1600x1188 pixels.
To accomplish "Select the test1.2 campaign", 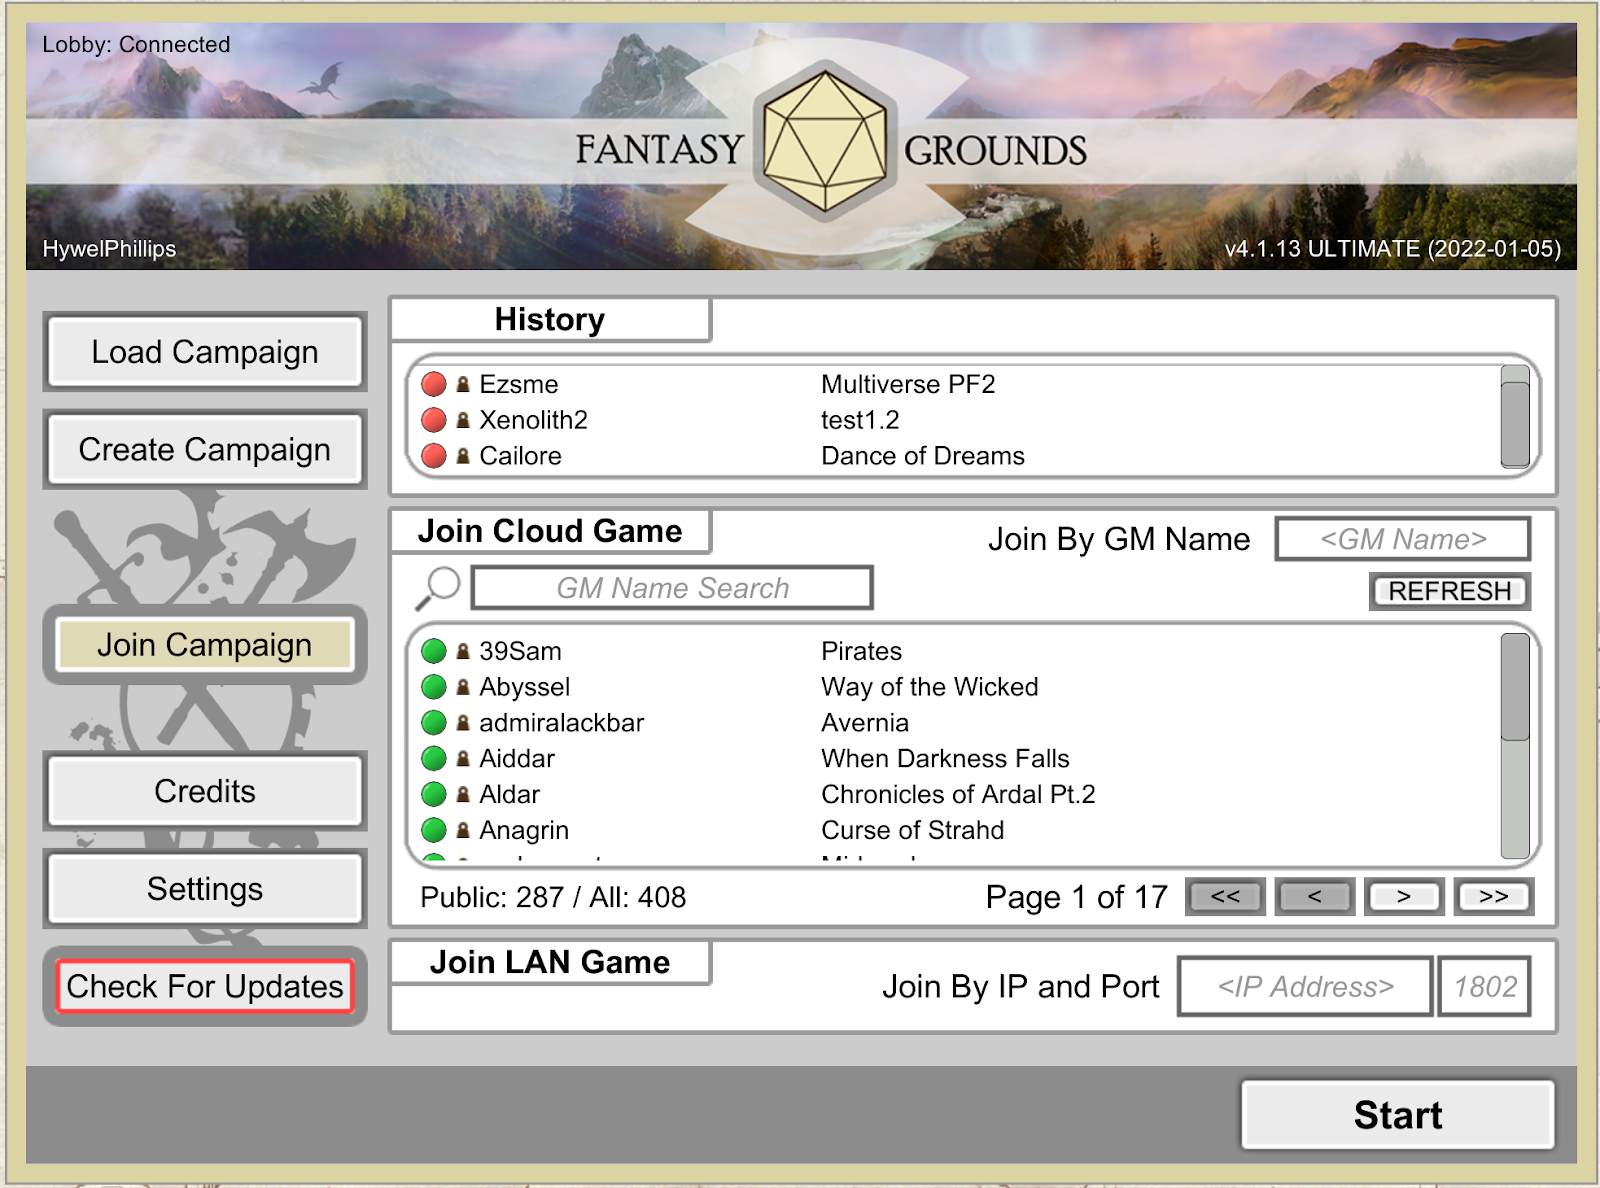I will [860, 420].
